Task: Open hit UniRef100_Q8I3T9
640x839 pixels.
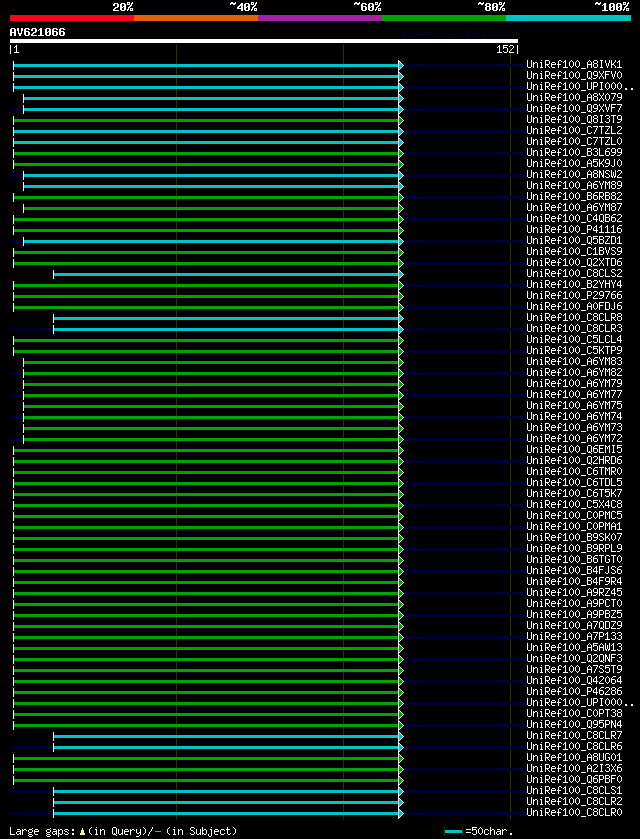Action: click(x=575, y=119)
